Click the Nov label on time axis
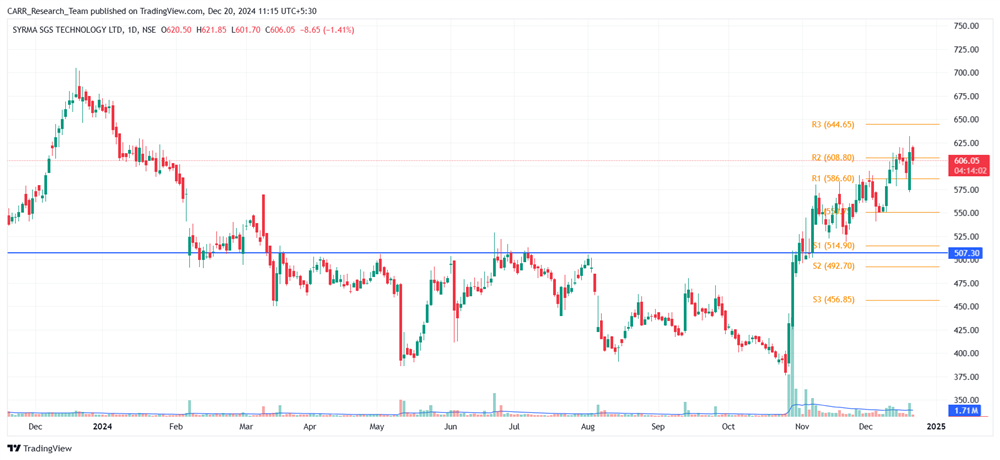 [x=803, y=426]
